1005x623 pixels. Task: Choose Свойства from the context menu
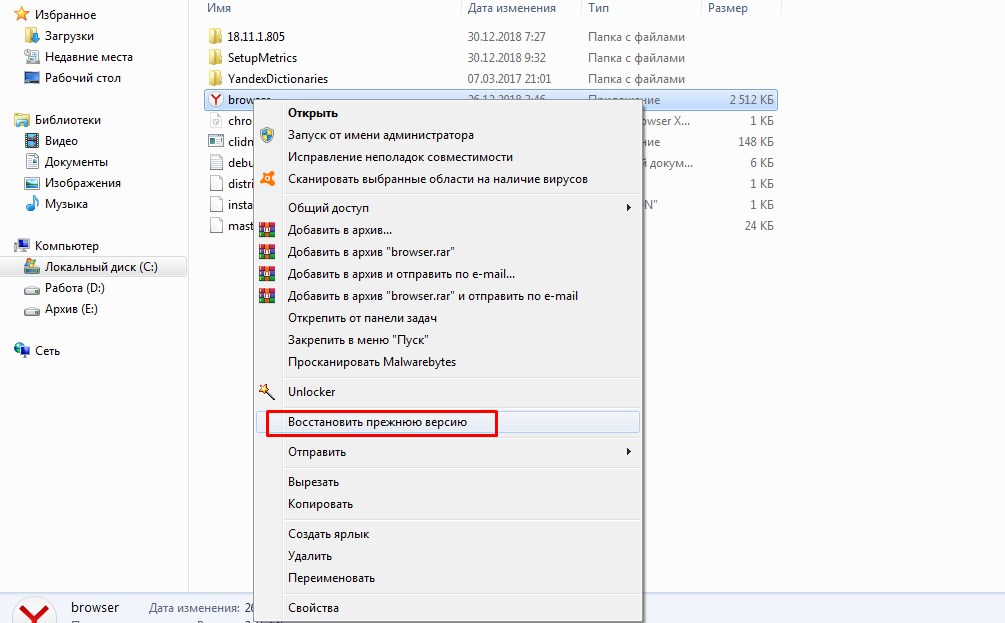point(313,608)
